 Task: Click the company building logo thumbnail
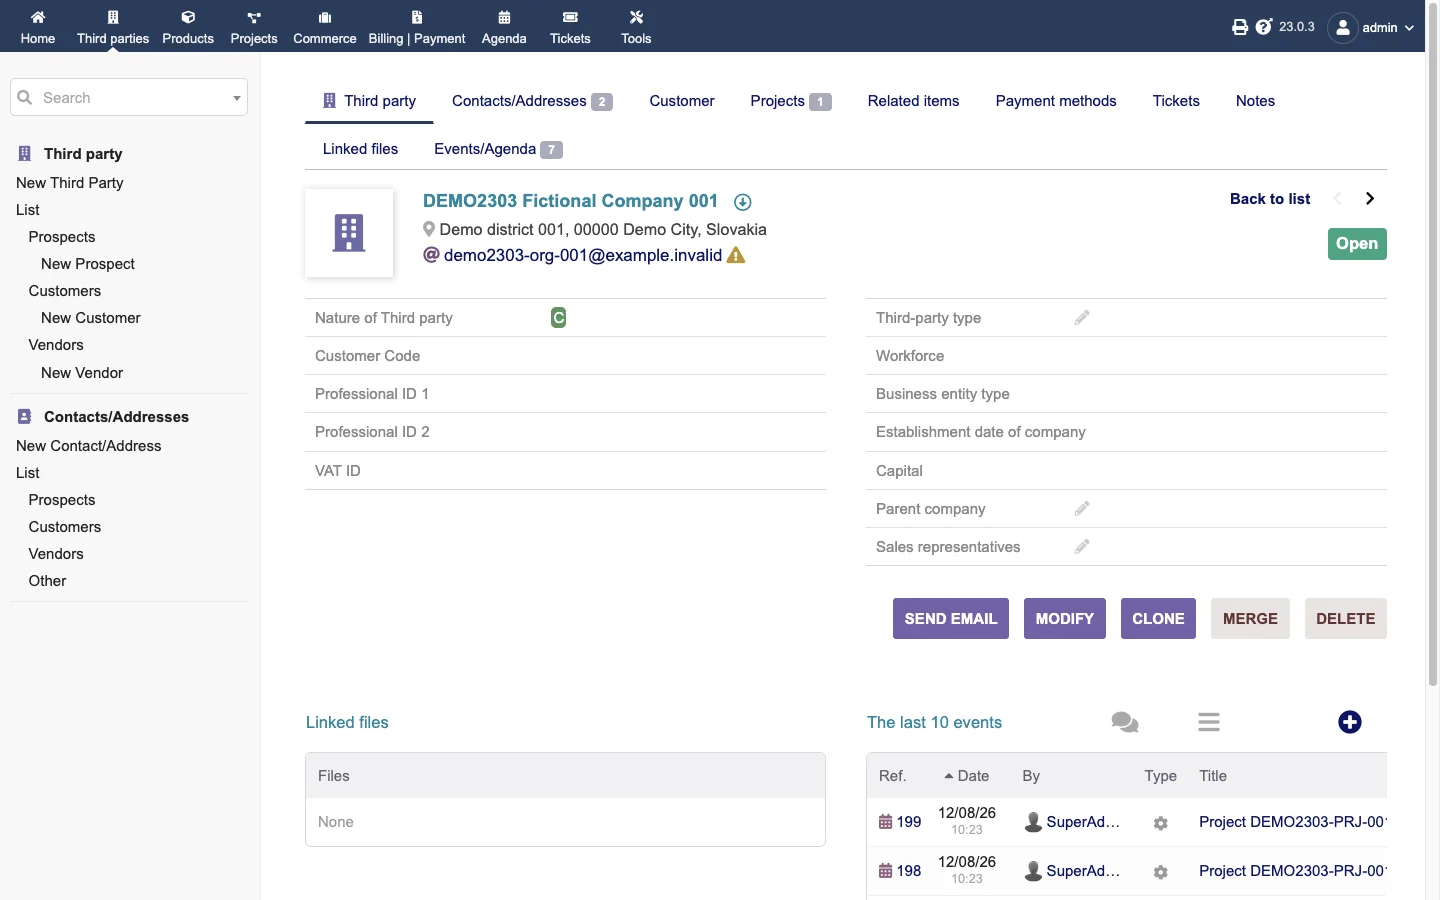point(349,233)
